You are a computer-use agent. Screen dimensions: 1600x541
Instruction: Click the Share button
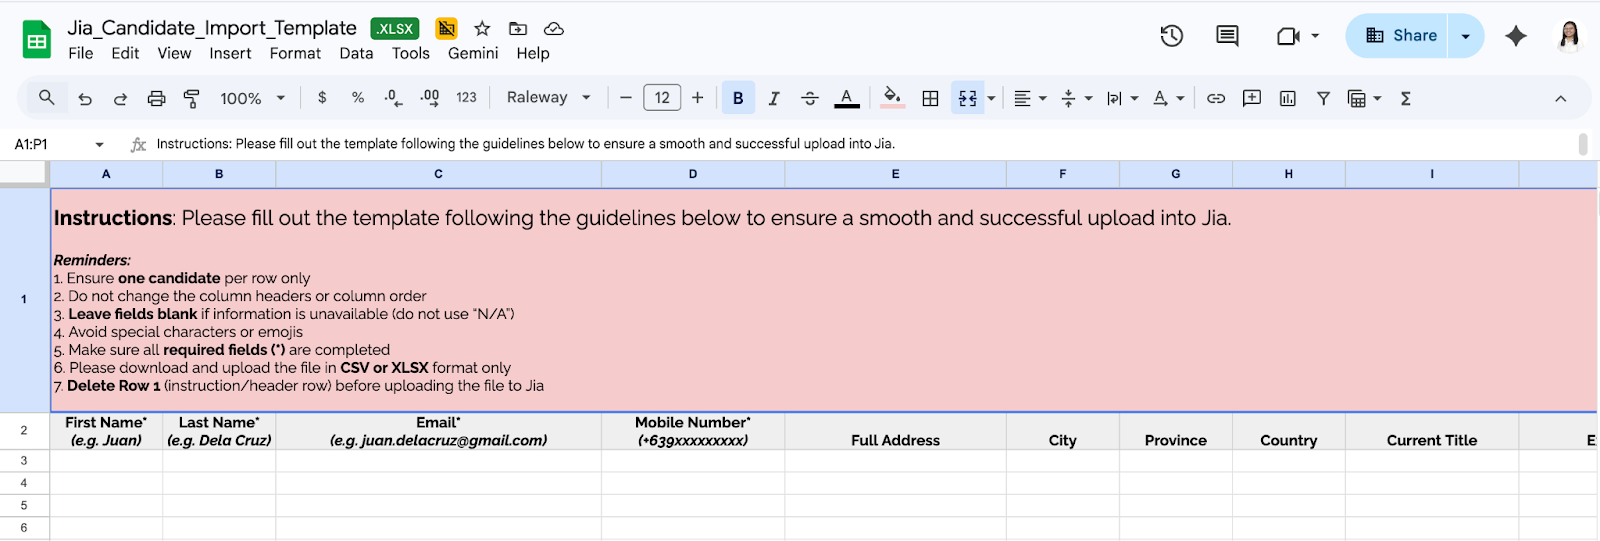coord(1400,36)
